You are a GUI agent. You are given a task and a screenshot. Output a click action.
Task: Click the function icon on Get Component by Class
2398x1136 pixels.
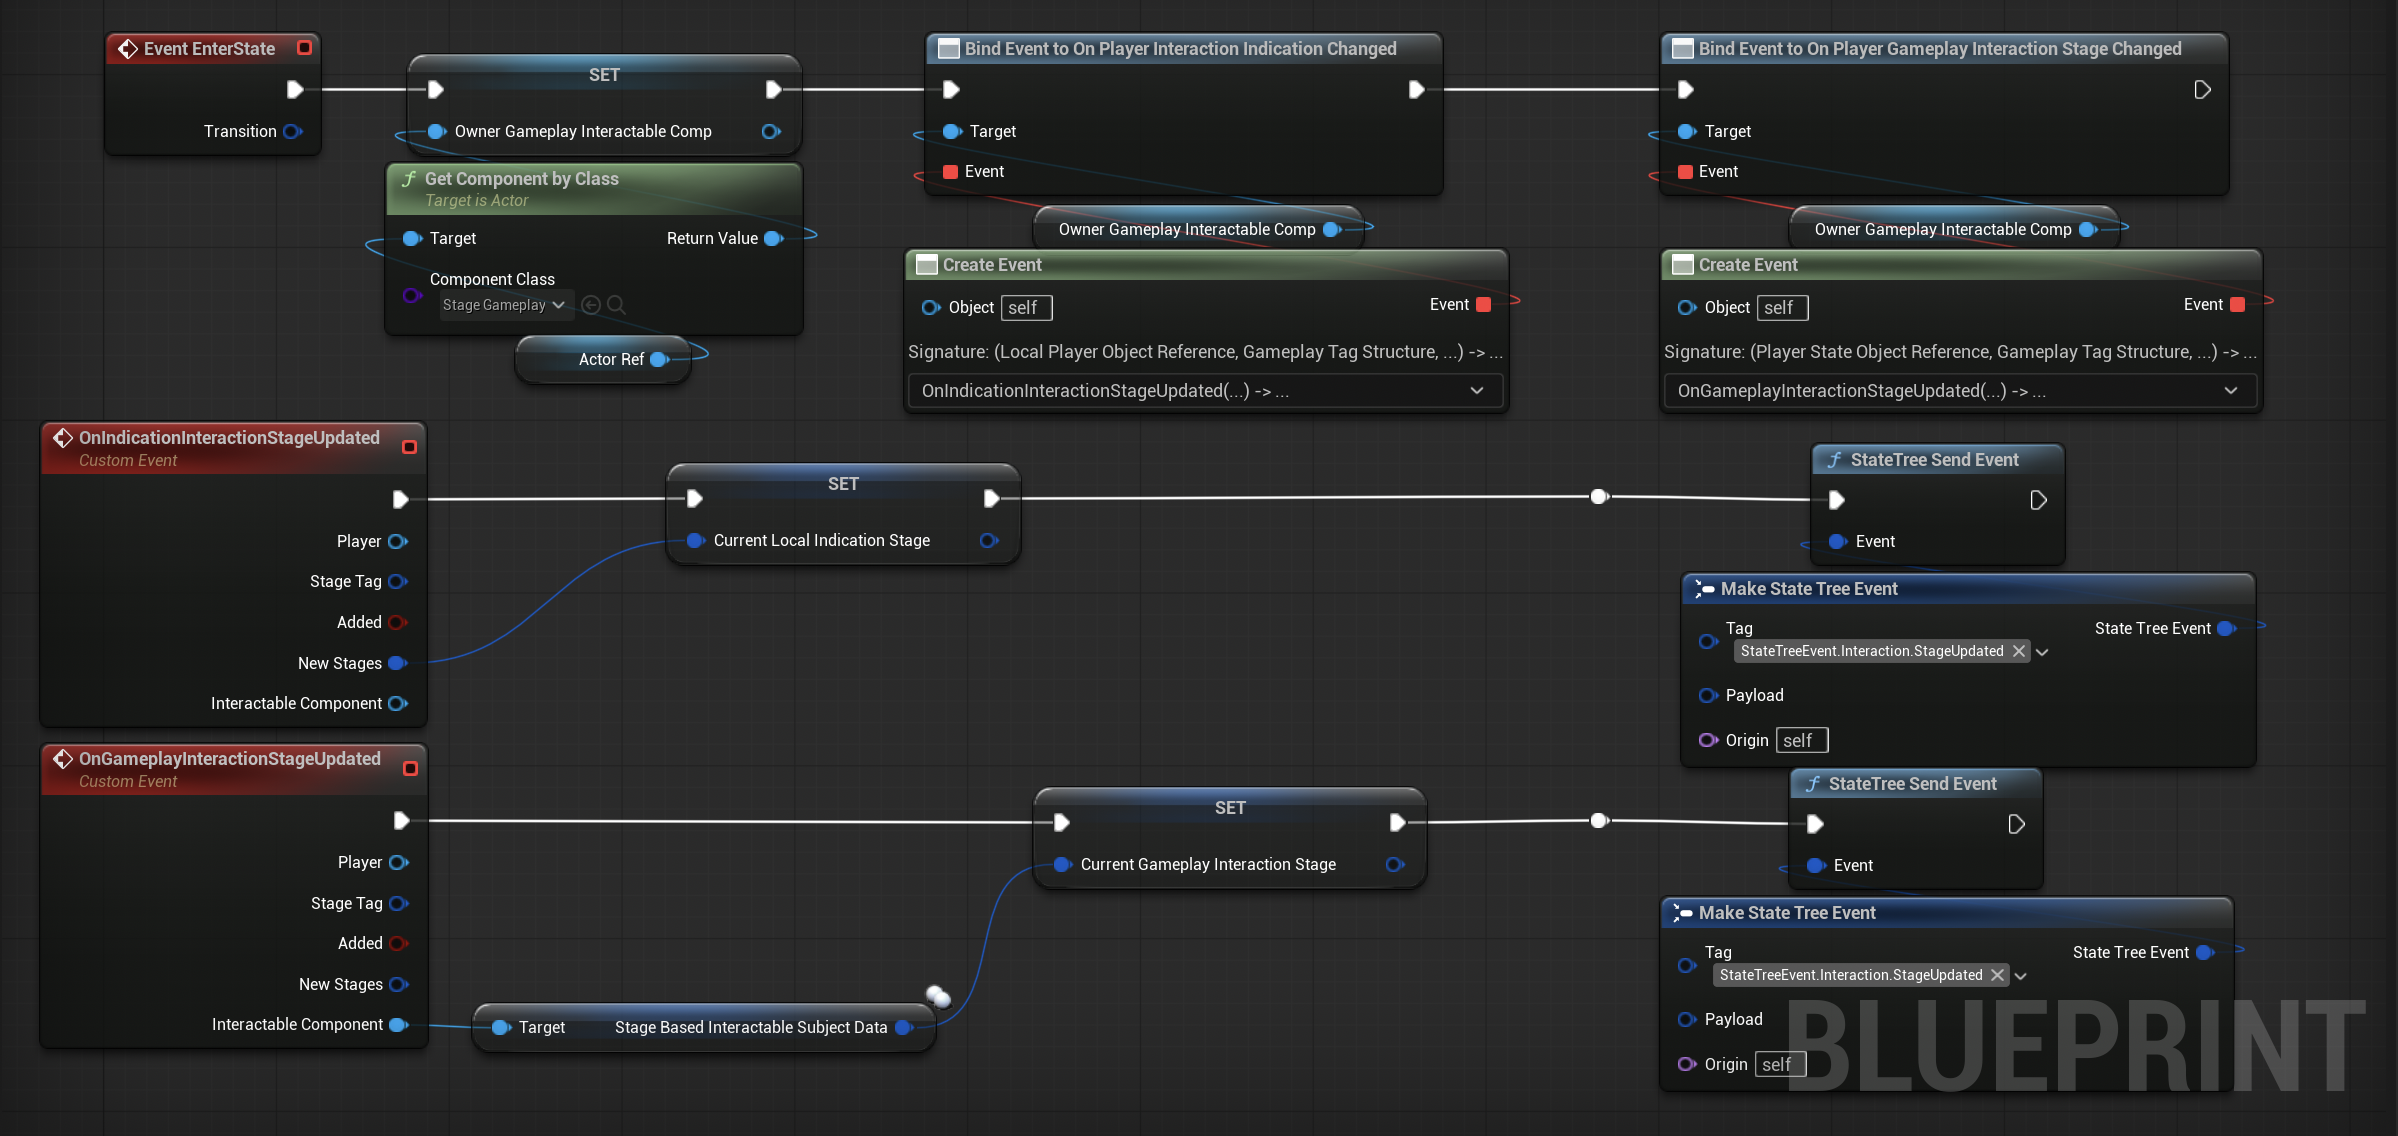409,179
